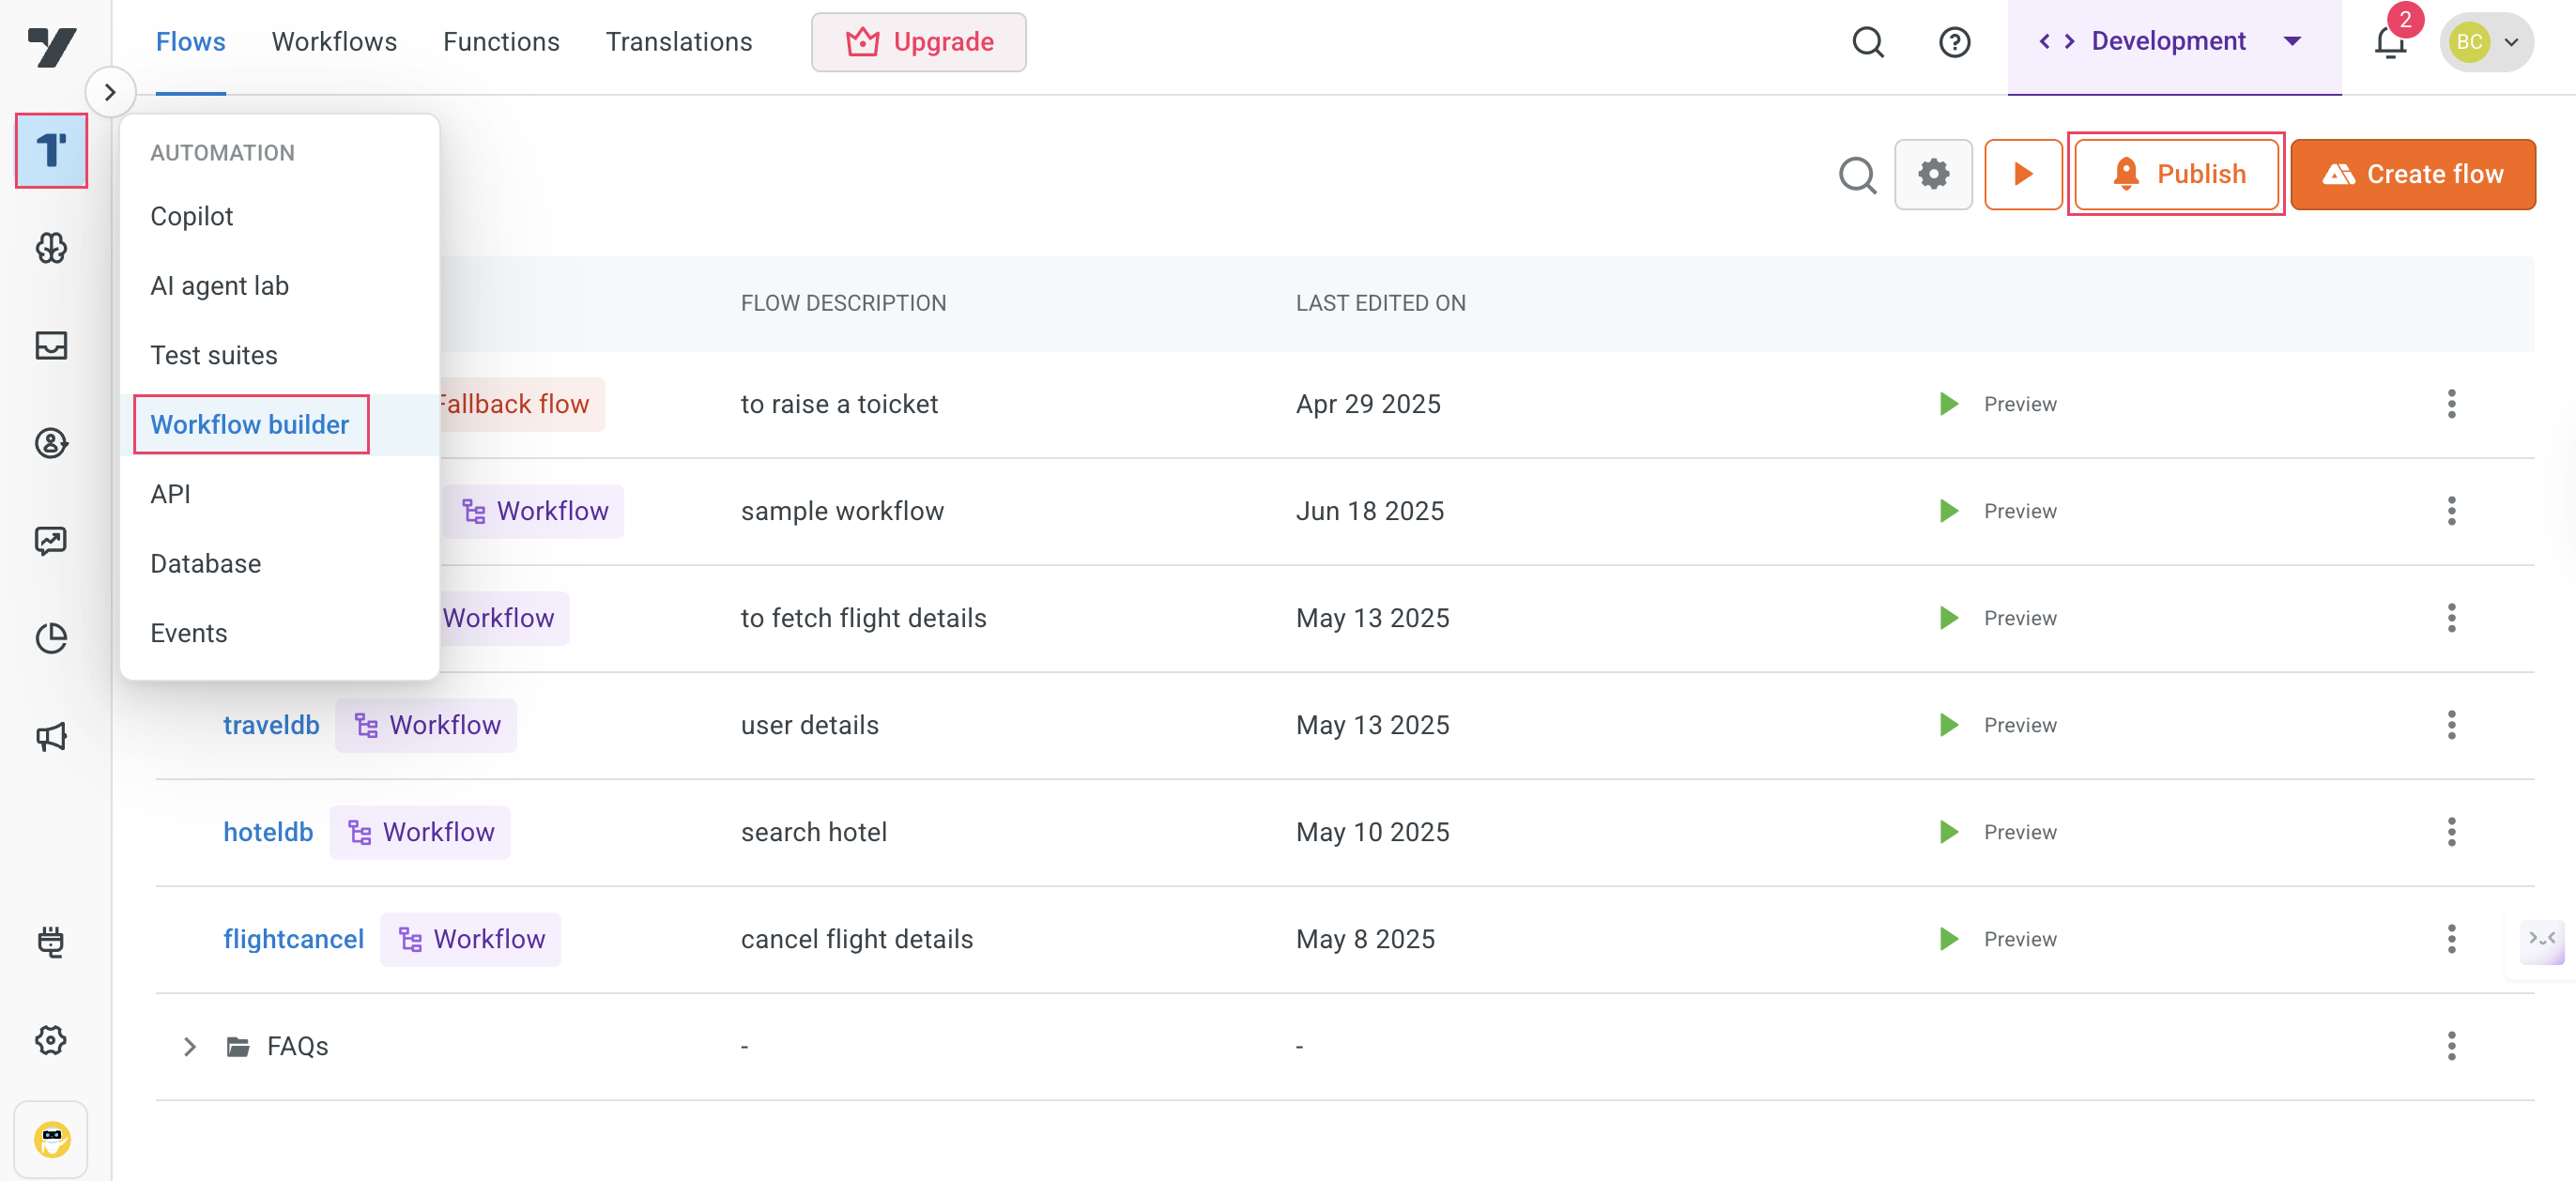2576x1181 pixels.
Task: Open the user profile circle icon in sidebar
Action: pos(51,443)
